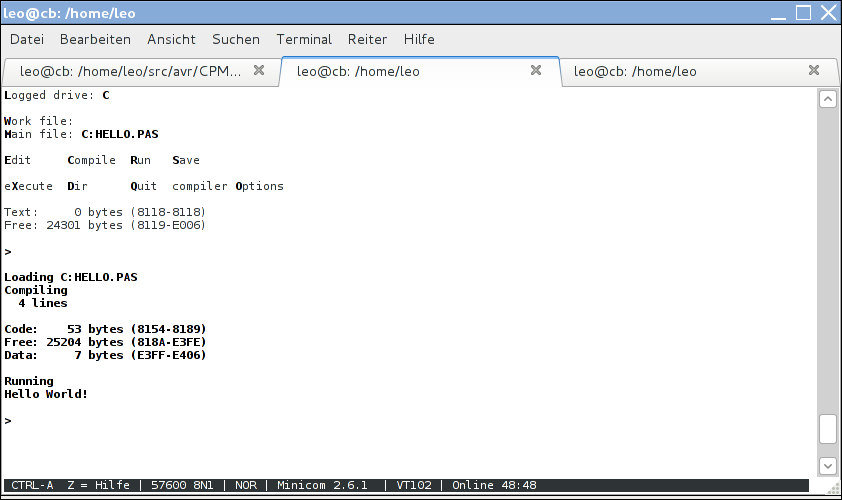Screen dimensions: 842x500
Task: Click the 'Logged drive: C' line
Action: 57,95
